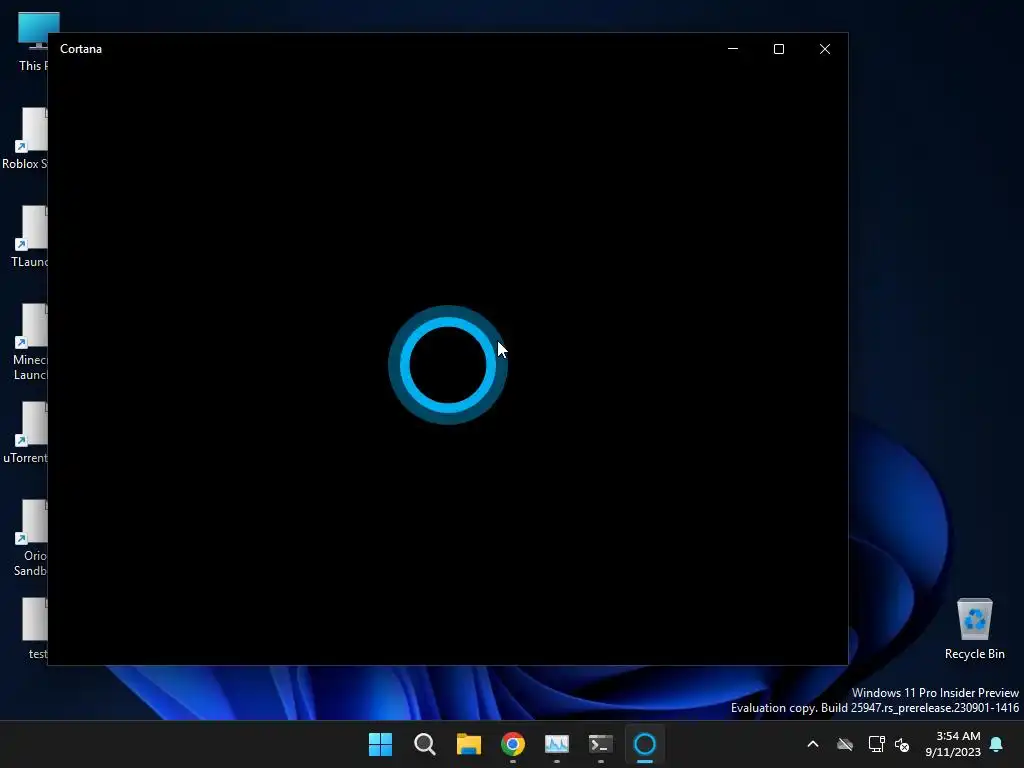Select the uTorrent desktop shortcut
This screenshot has width=1024, height=768.
tap(25, 432)
